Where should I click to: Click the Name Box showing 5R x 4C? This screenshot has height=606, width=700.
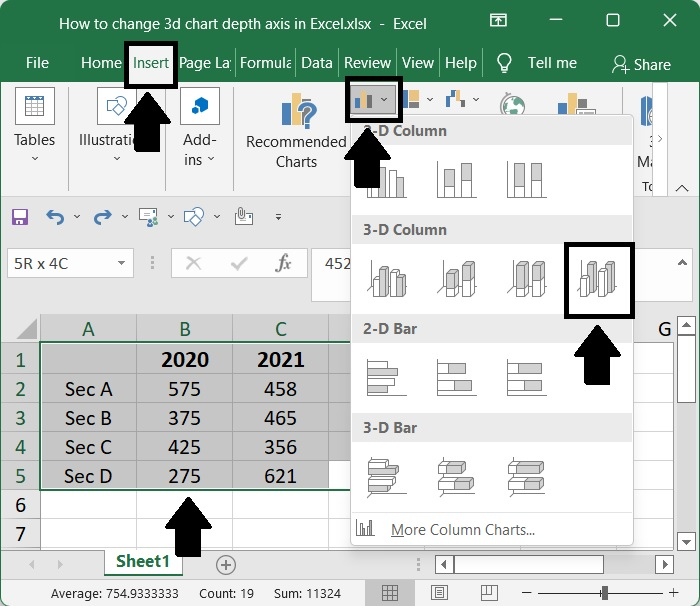pos(70,263)
